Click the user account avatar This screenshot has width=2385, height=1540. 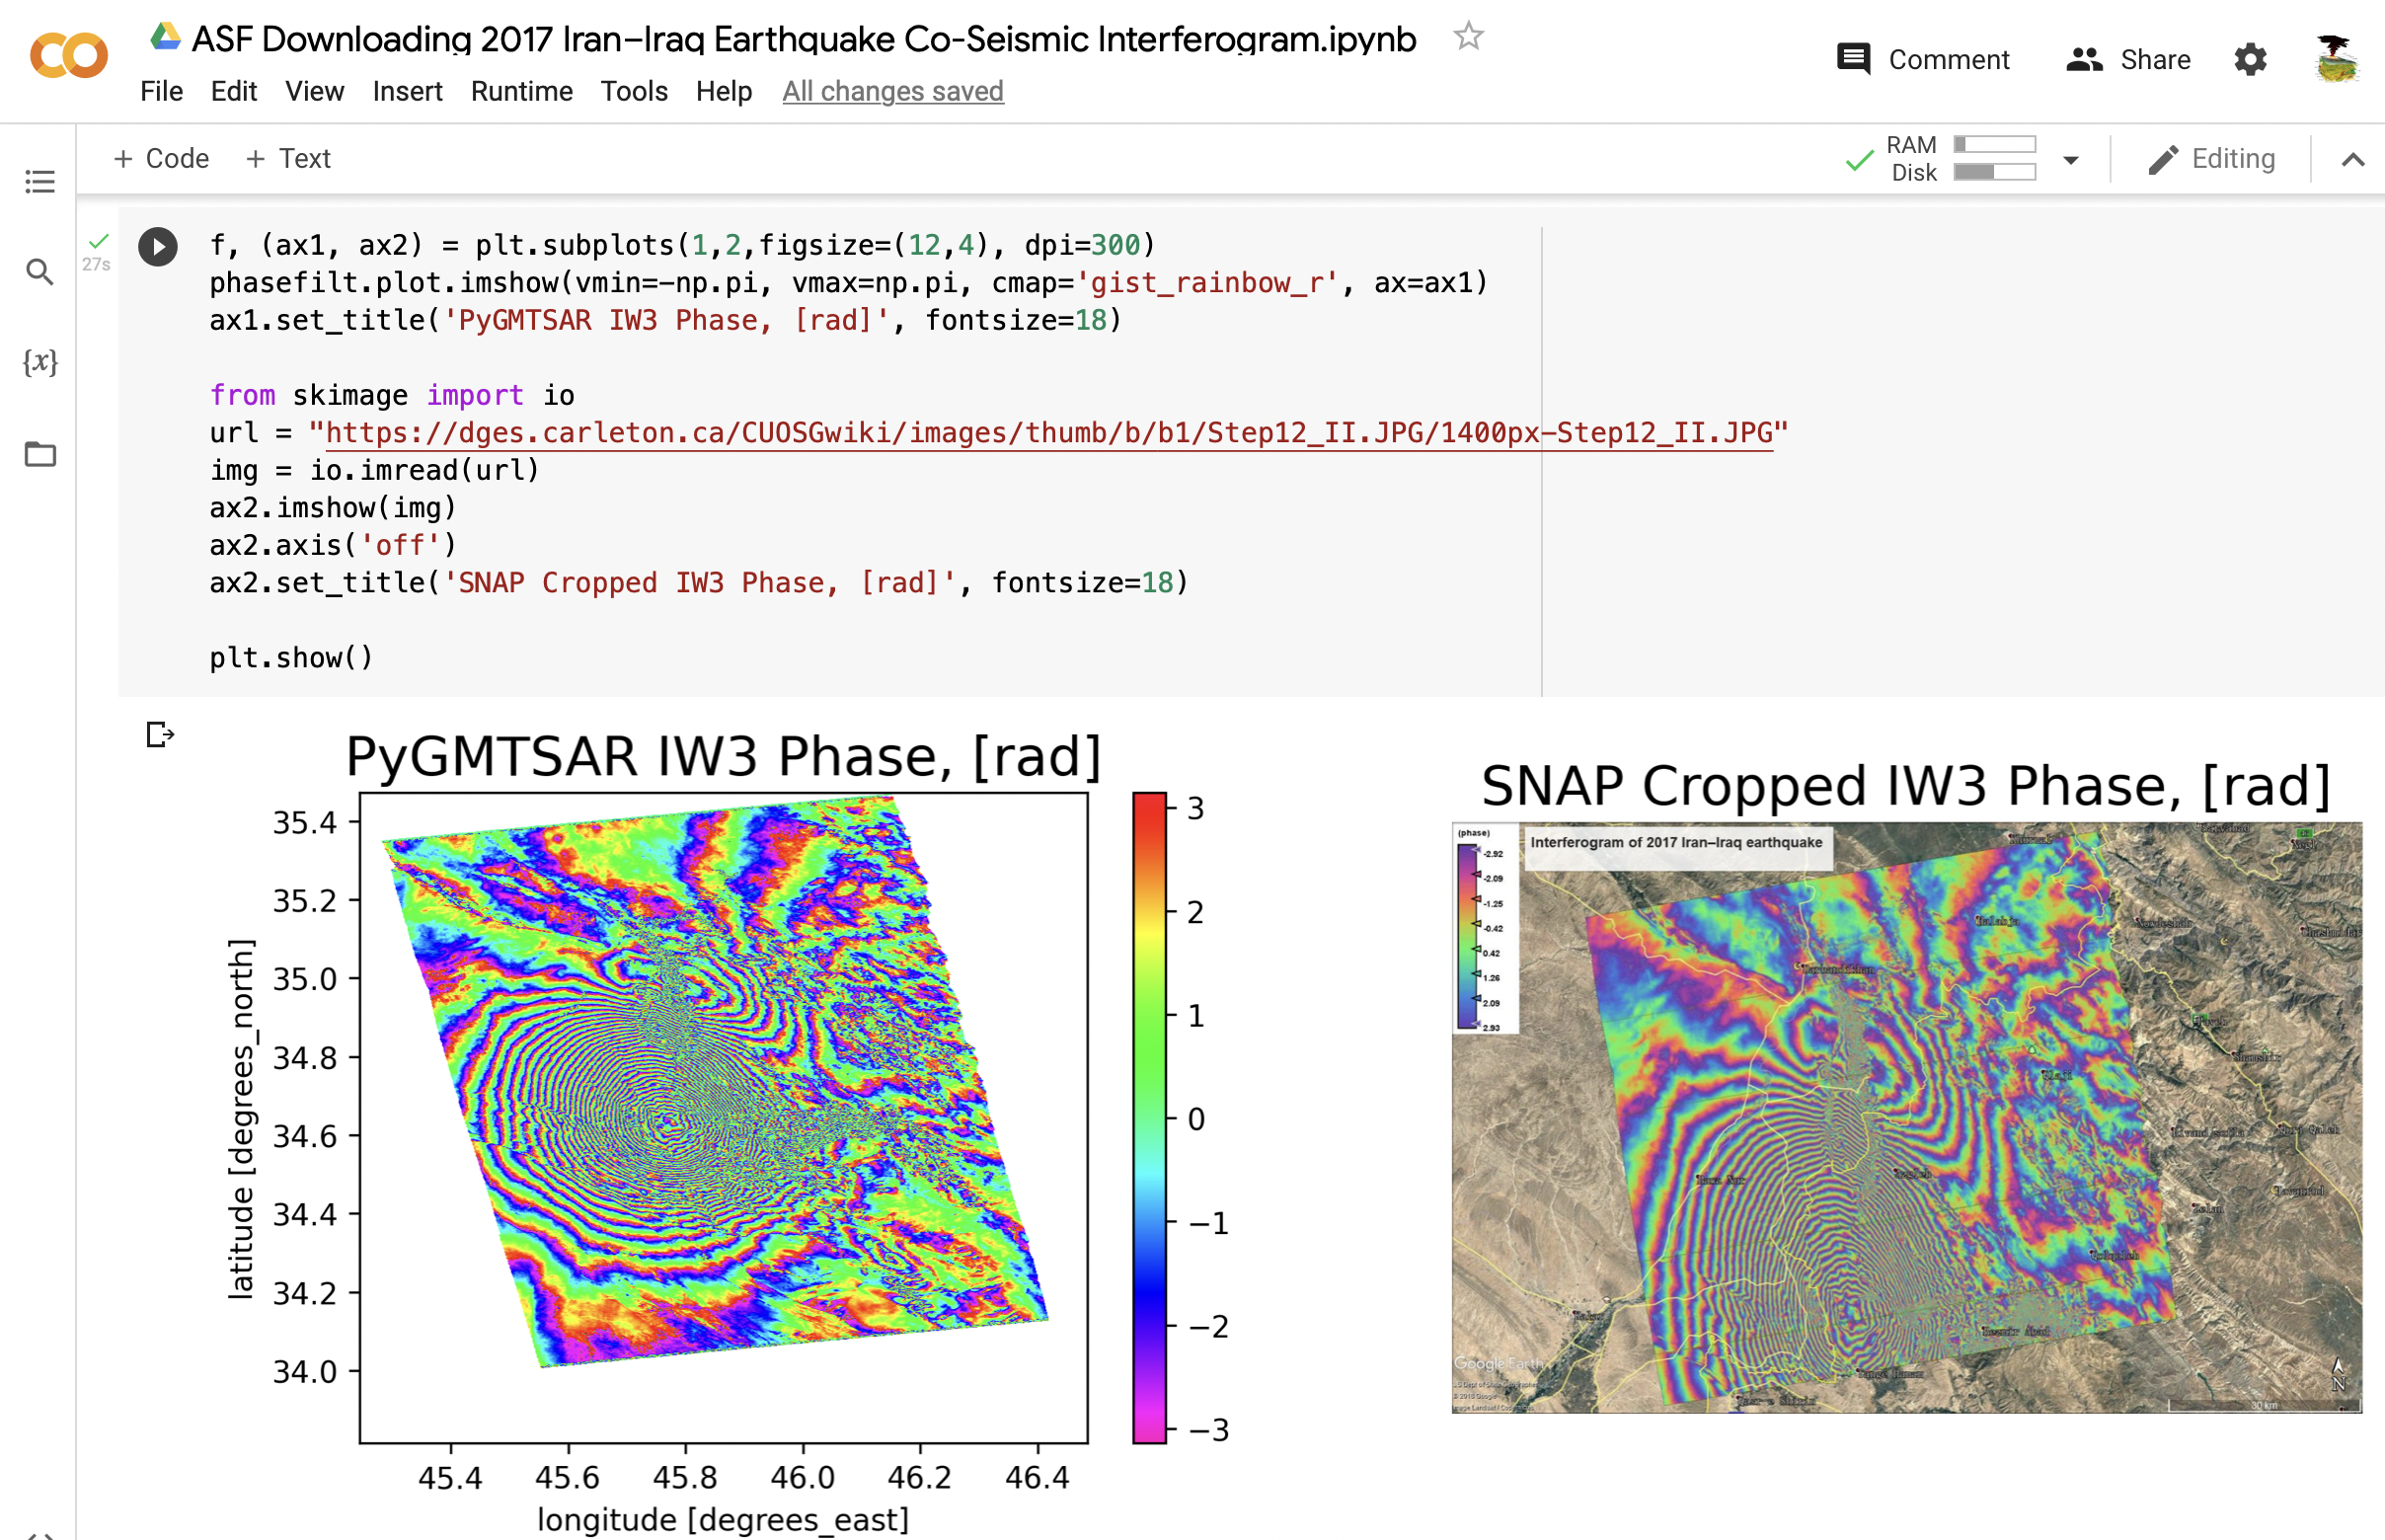coord(2336,60)
